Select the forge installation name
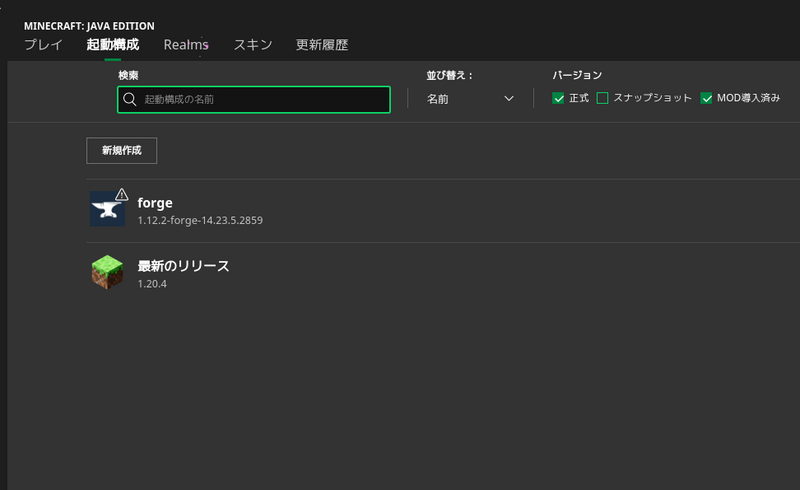Screen dimensions: 800x490 (x=155, y=203)
